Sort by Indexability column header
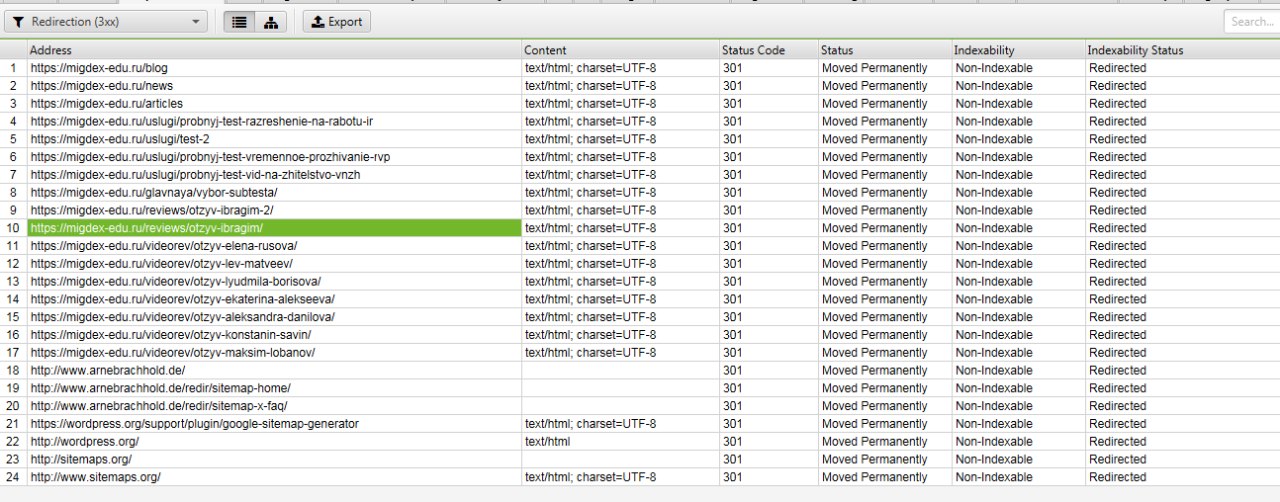The image size is (1280, 502). point(1017,50)
